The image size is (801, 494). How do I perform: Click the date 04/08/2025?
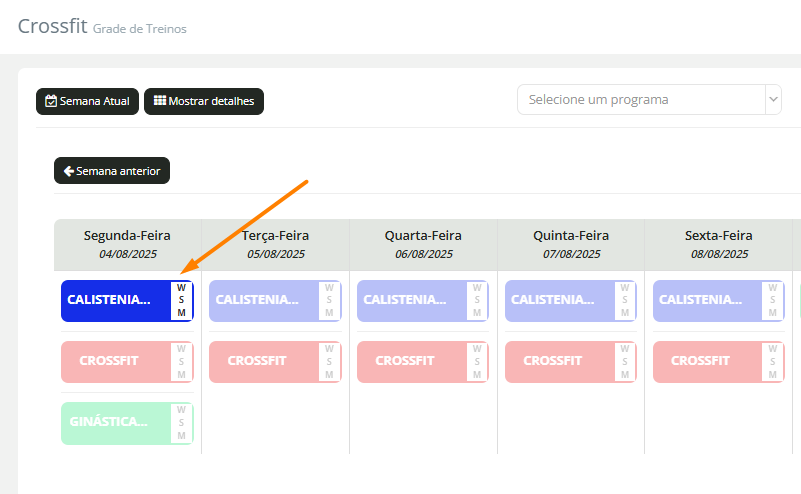[x=128, y=254]
